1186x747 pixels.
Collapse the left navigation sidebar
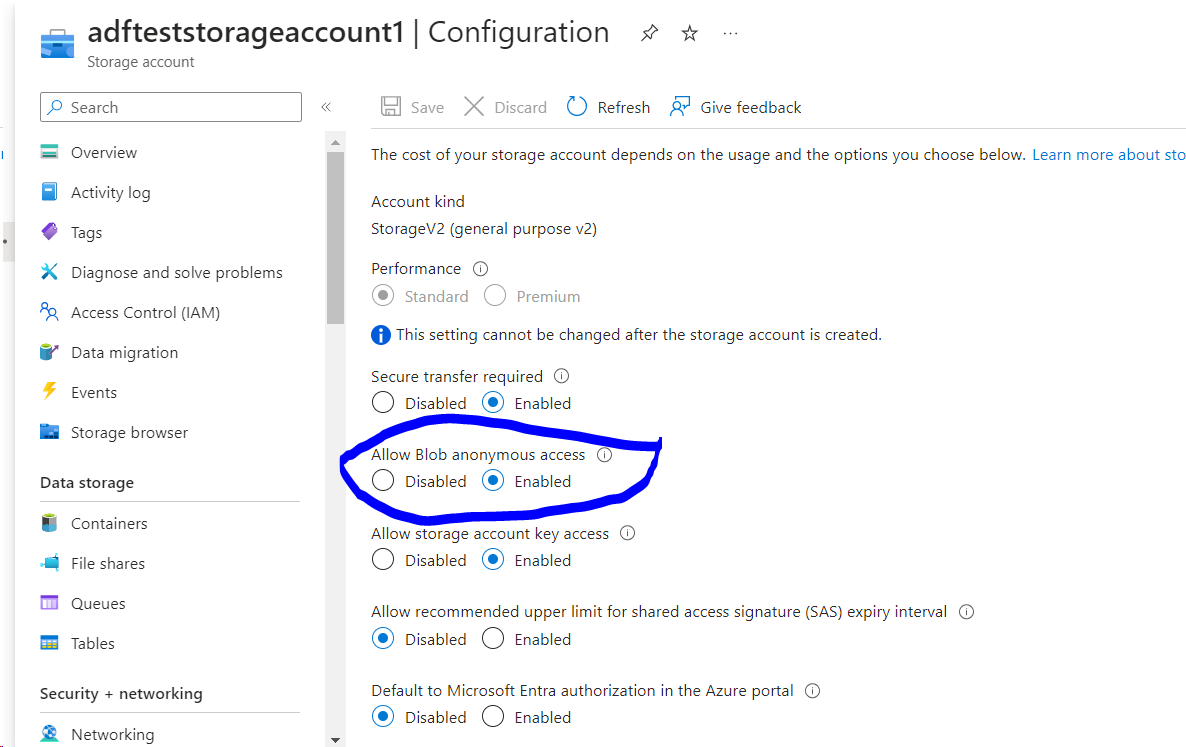point(325,105)
